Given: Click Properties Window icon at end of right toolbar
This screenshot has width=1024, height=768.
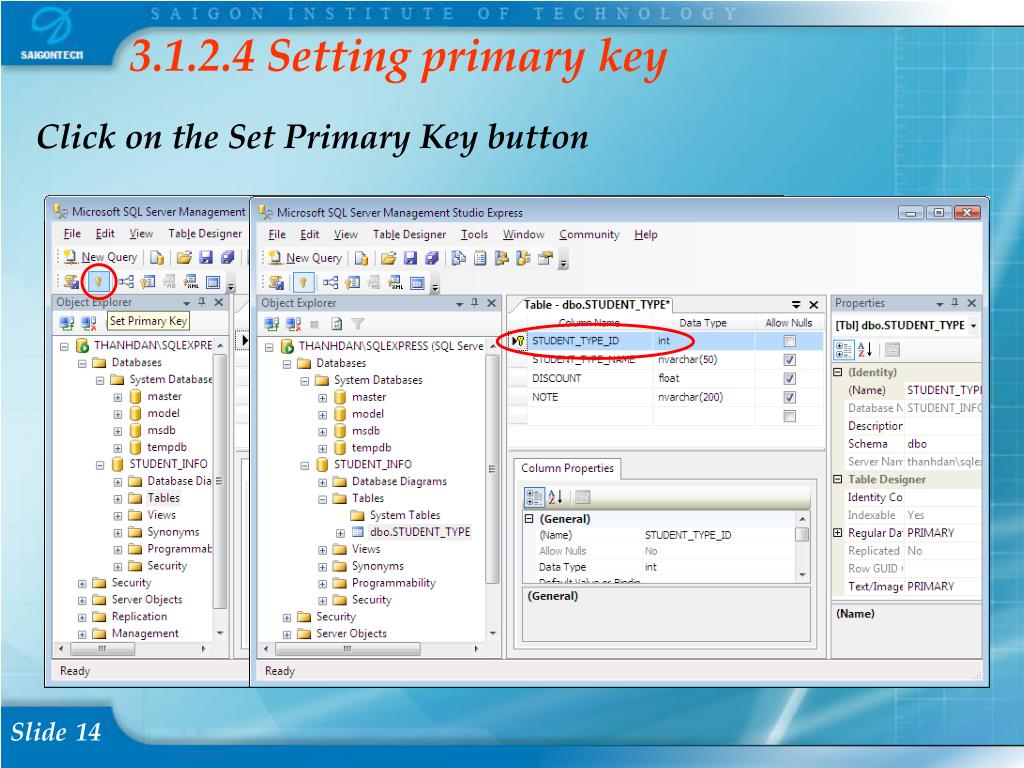Looking at the screenshot, I should 545,258.
